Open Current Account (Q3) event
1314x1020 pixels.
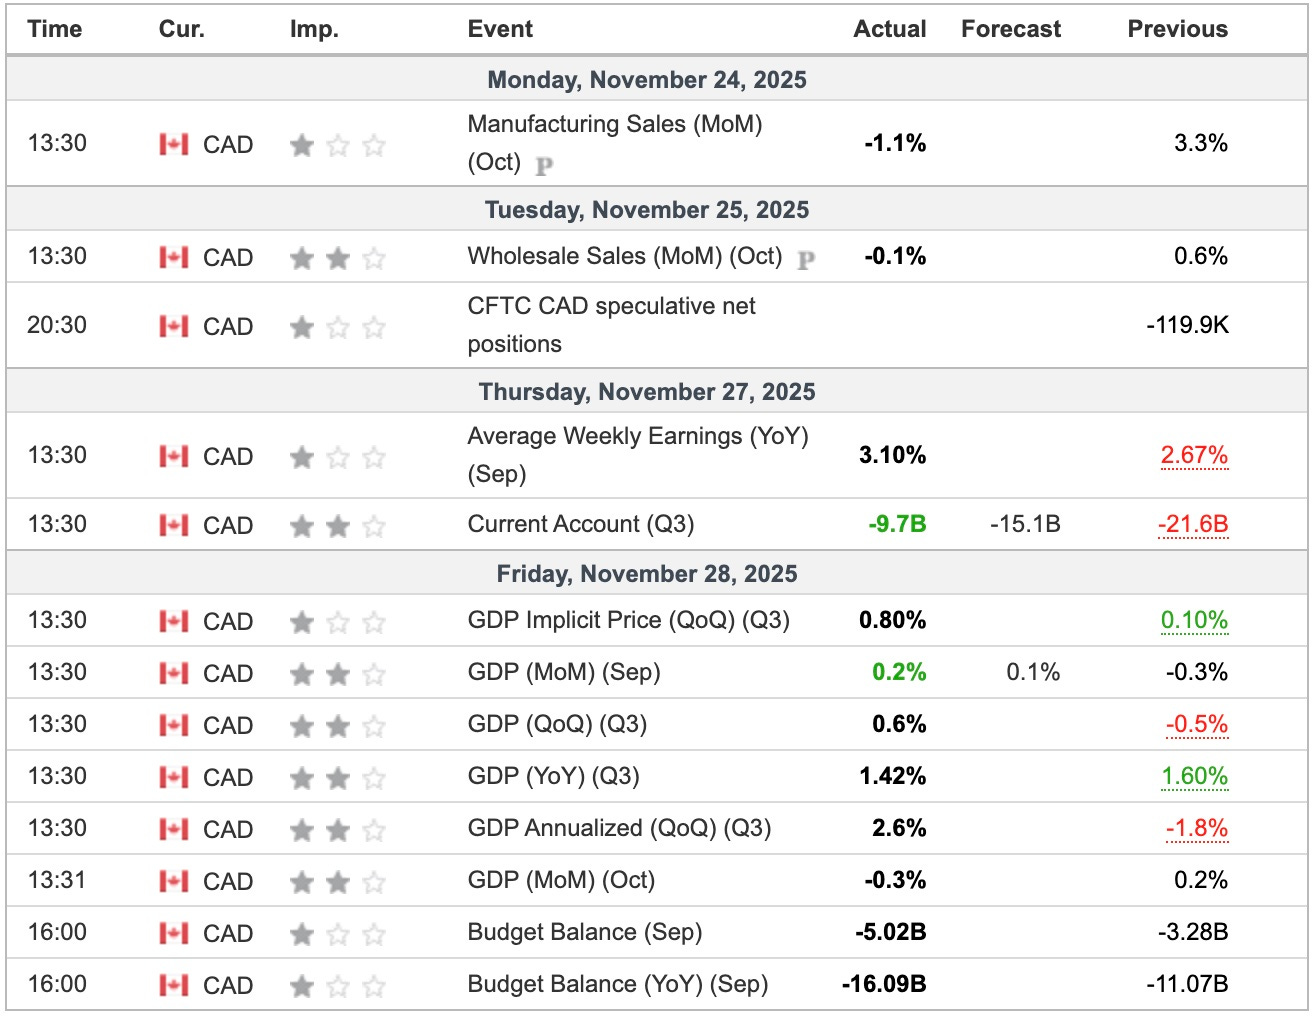point(580,524)
